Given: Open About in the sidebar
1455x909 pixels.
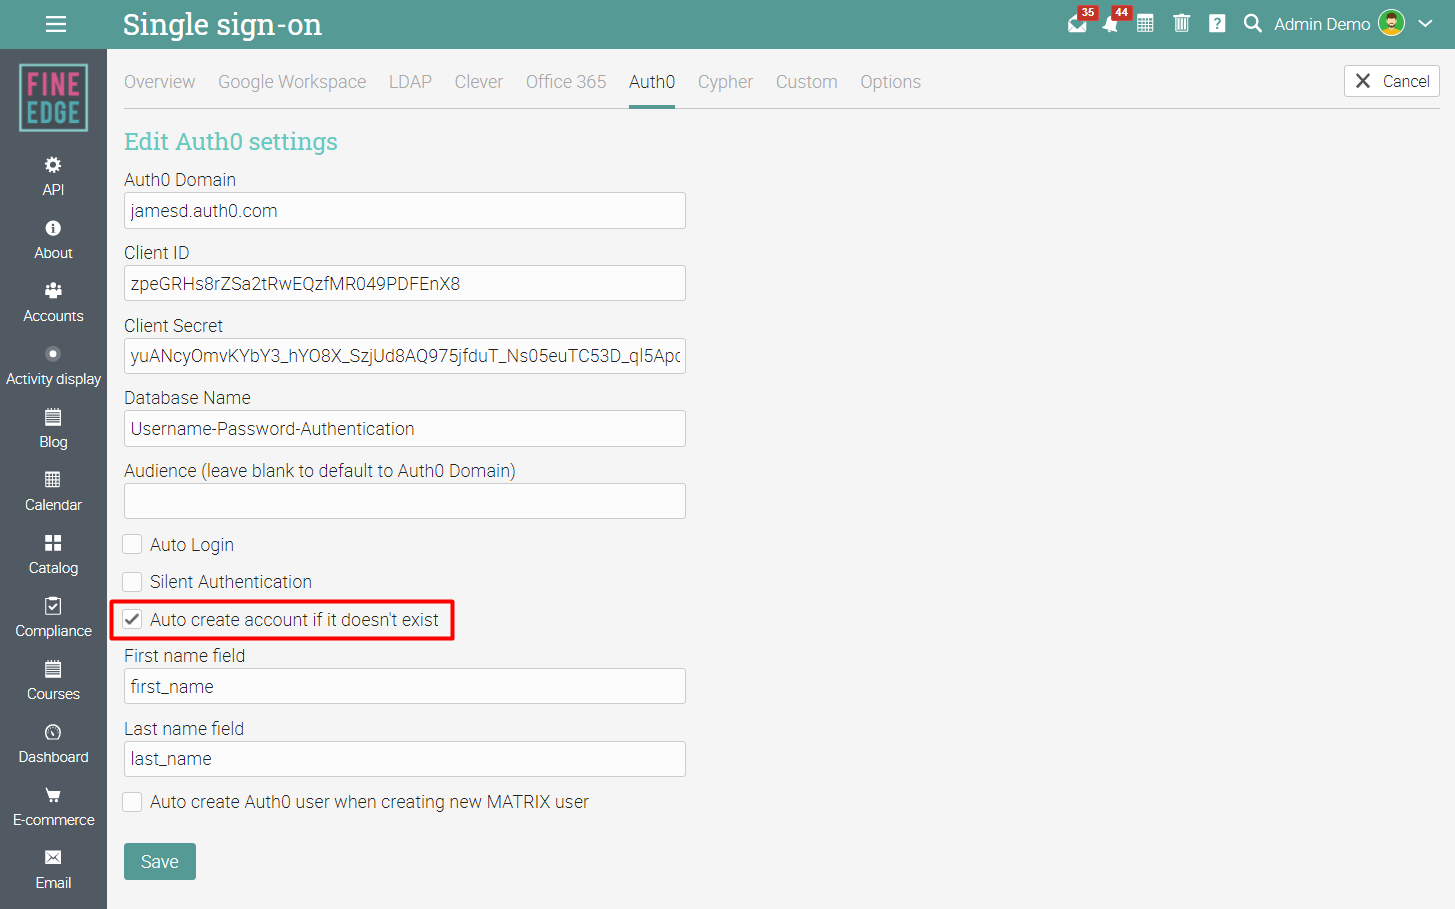Looking at the screenshot, I should tap(53, 240).
